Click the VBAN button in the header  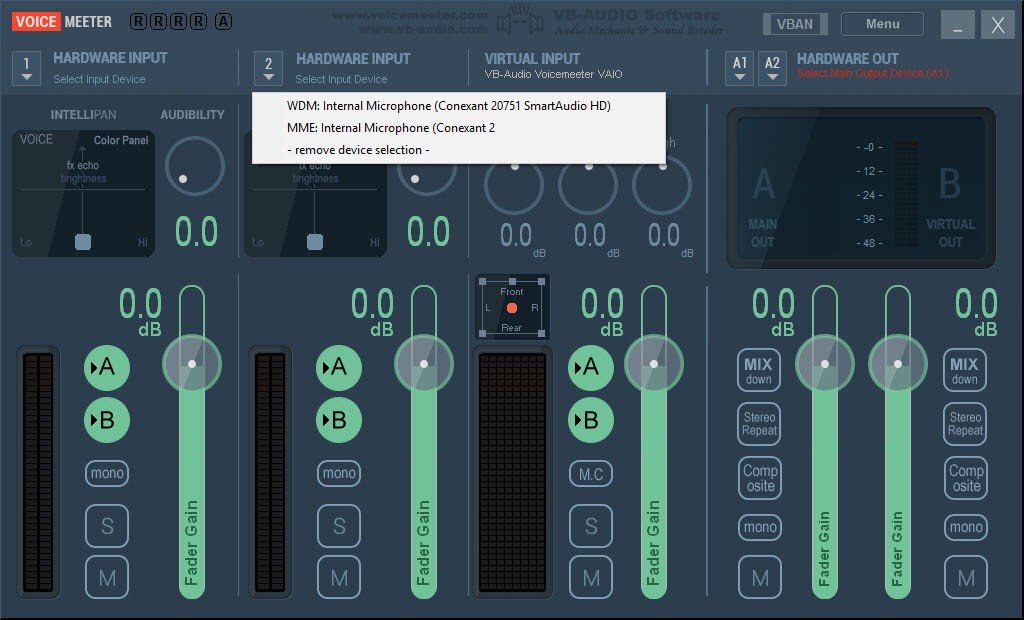coord(795,24)
